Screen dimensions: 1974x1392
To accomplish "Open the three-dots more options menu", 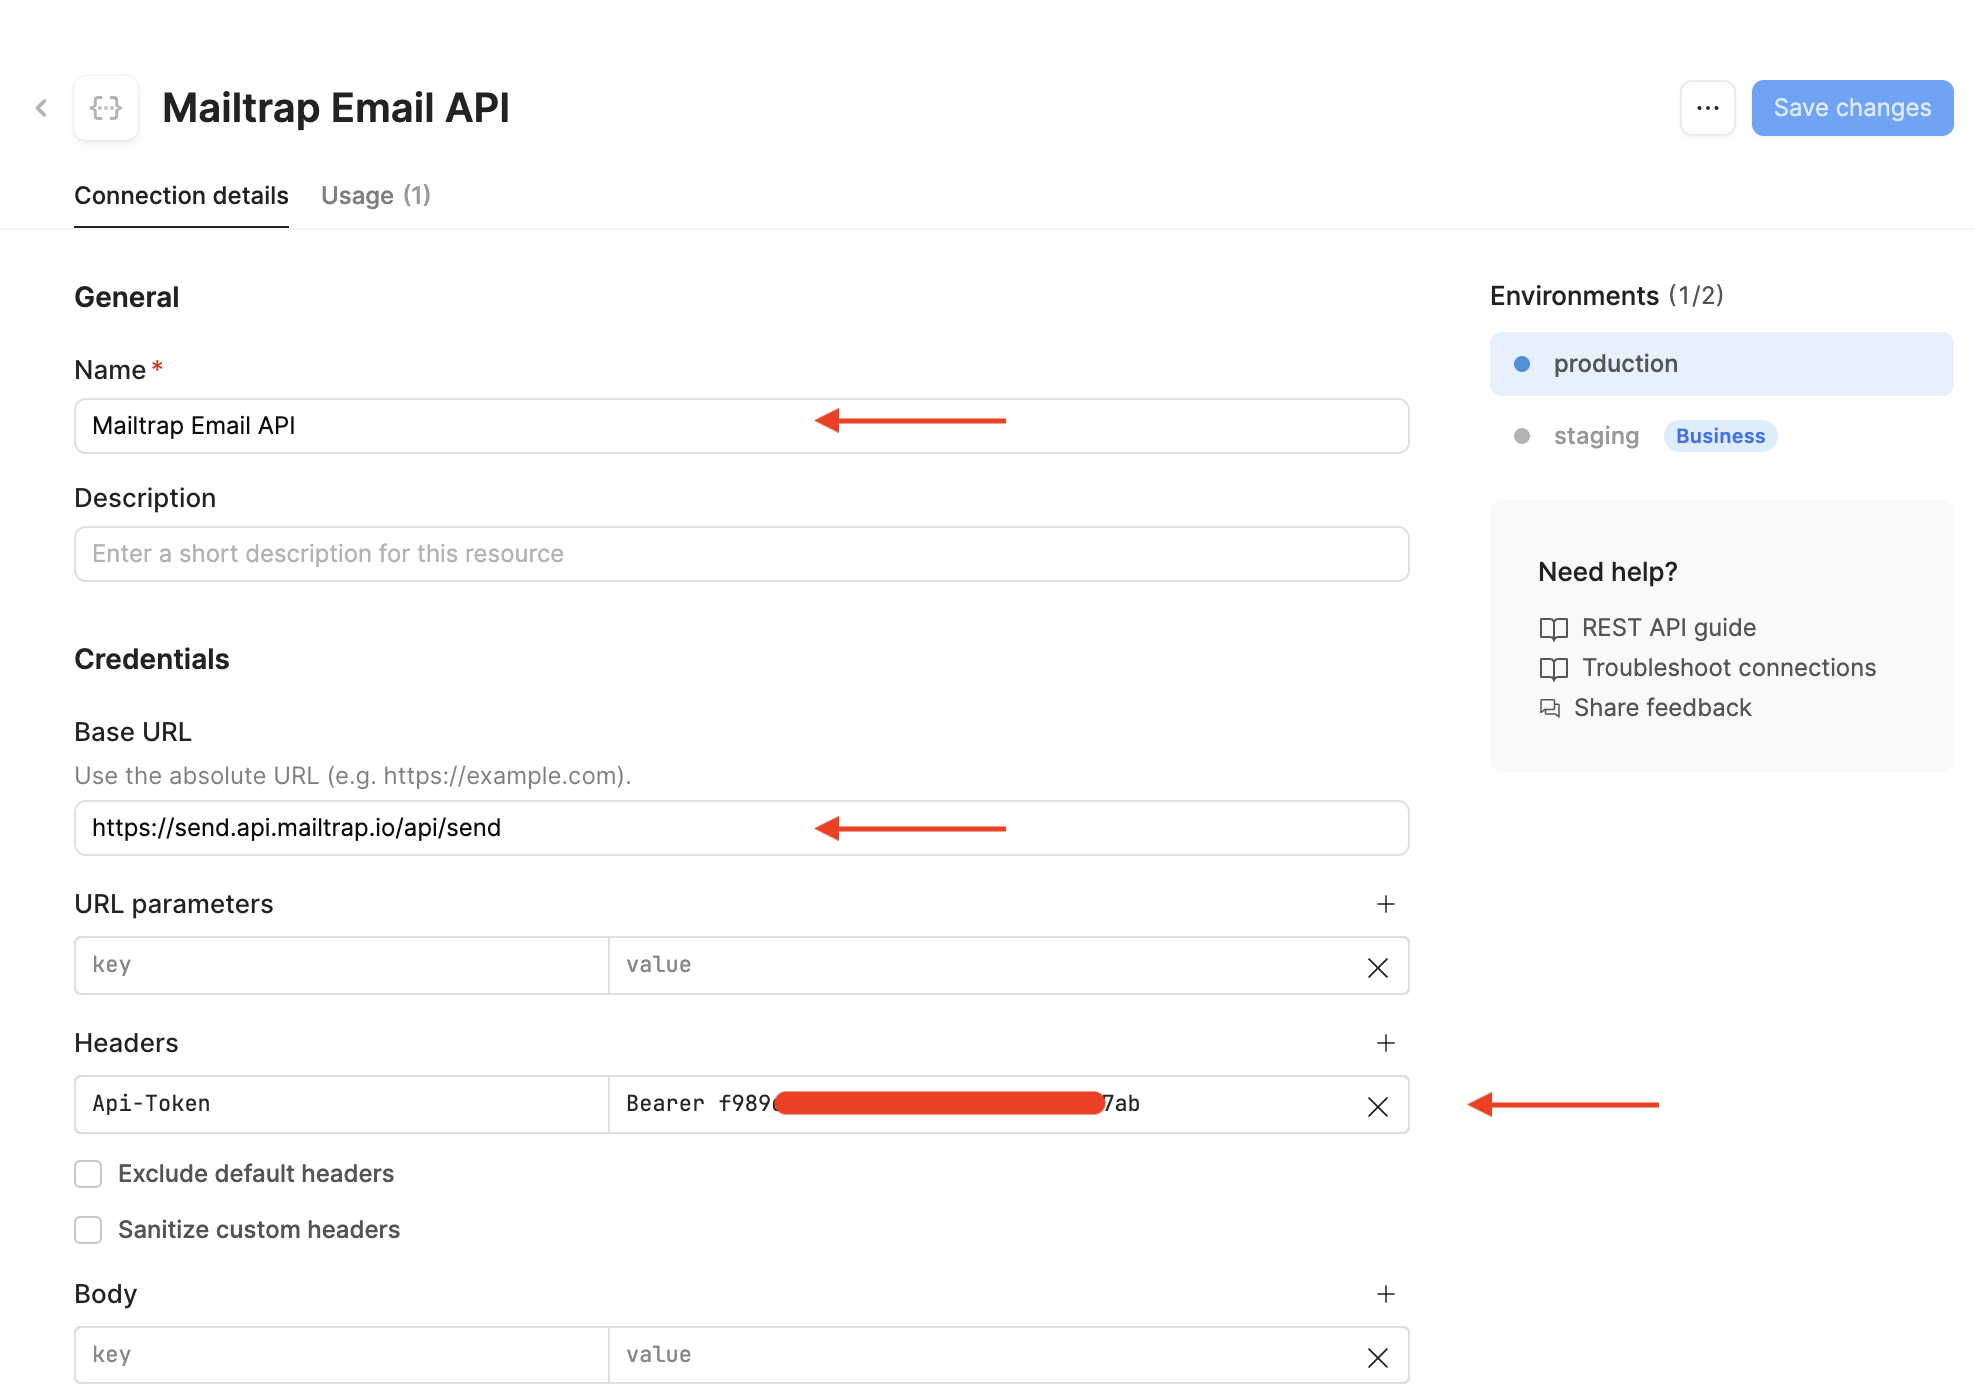I will click(1708, 108).
